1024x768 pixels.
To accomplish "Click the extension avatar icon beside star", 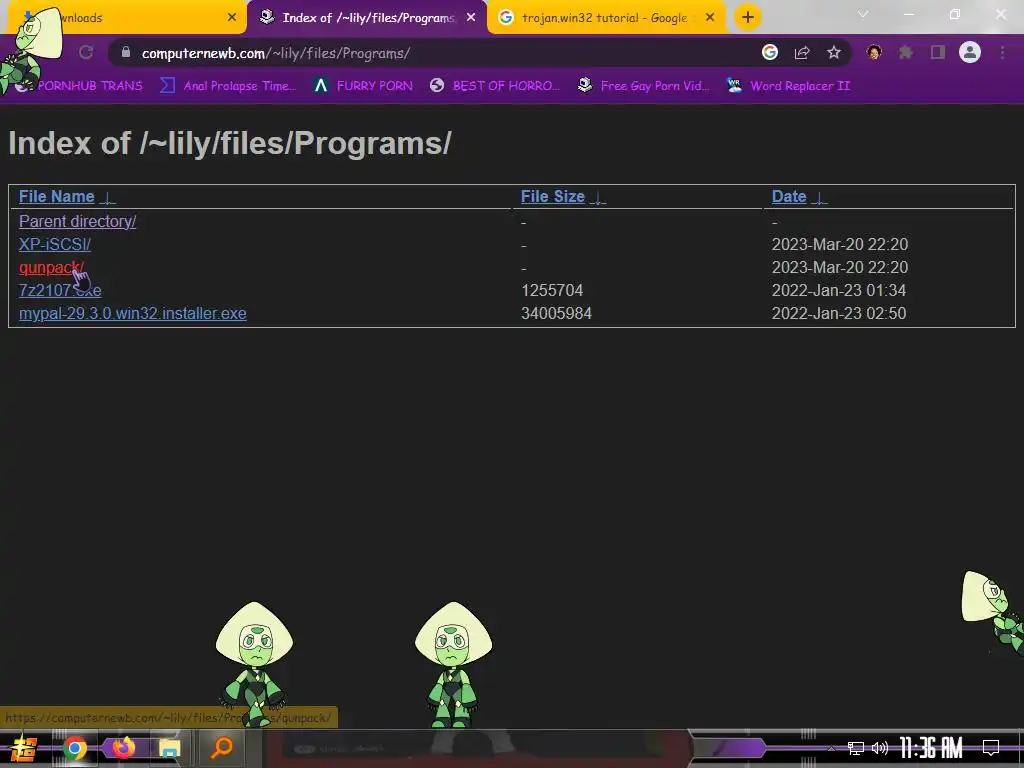I will click(874, 52).
